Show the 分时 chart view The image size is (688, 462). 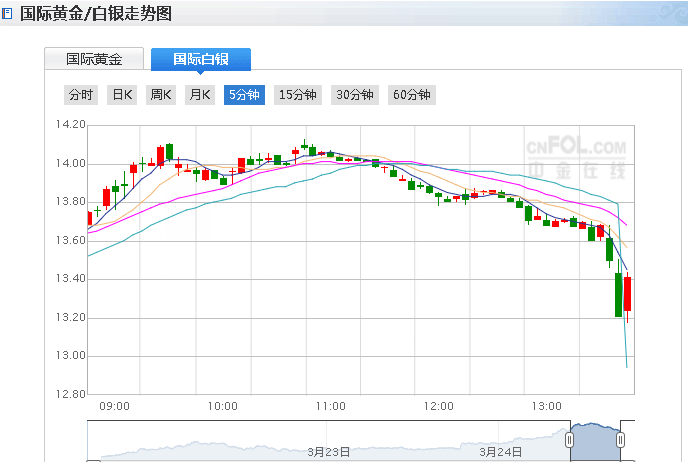(81, 95)
